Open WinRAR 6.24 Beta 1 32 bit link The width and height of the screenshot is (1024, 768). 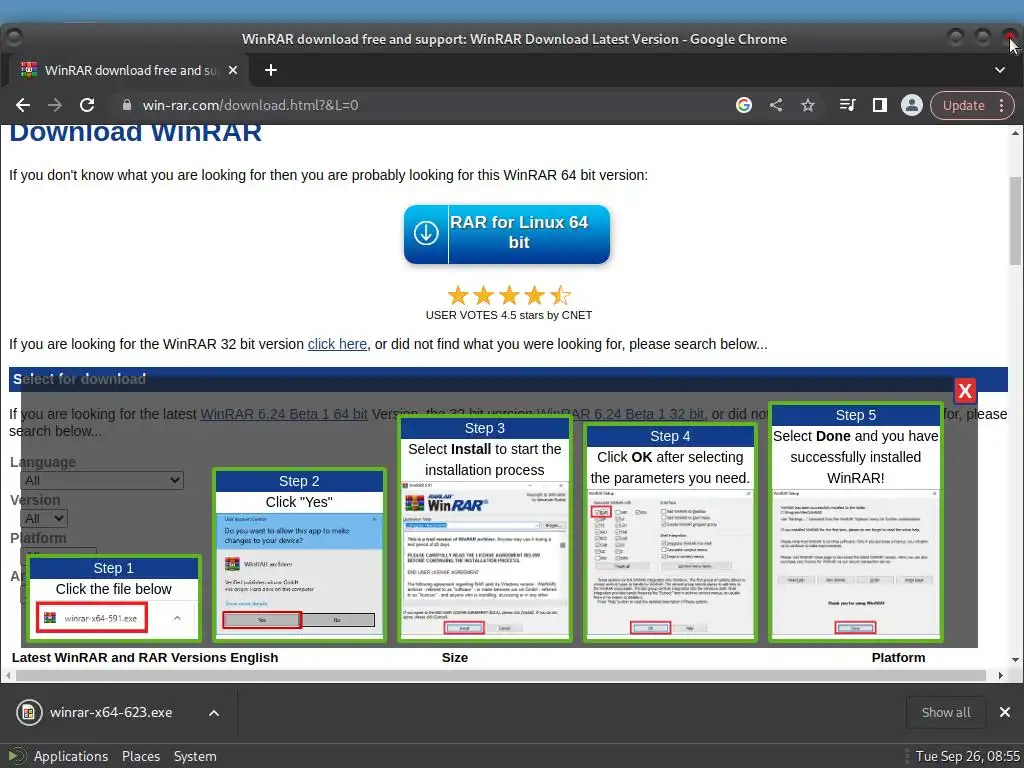(x=620, y=414)
